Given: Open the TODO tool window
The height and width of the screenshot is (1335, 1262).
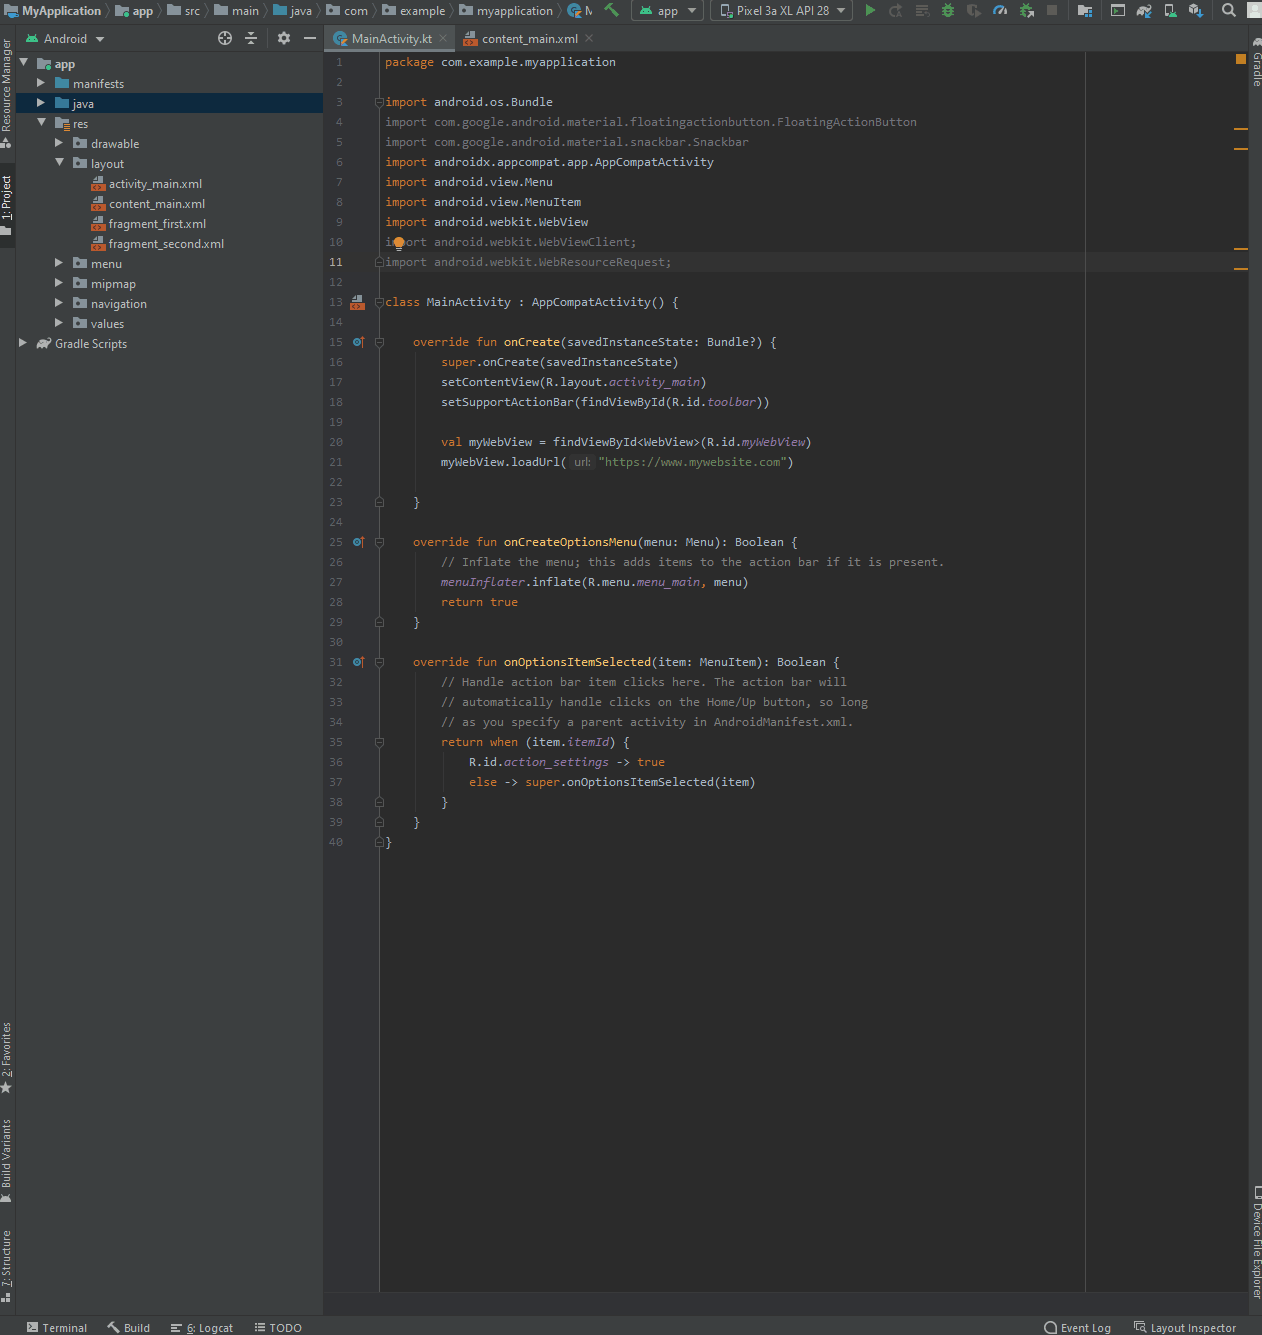Looking at the screenshot, I should [278, 1327].
